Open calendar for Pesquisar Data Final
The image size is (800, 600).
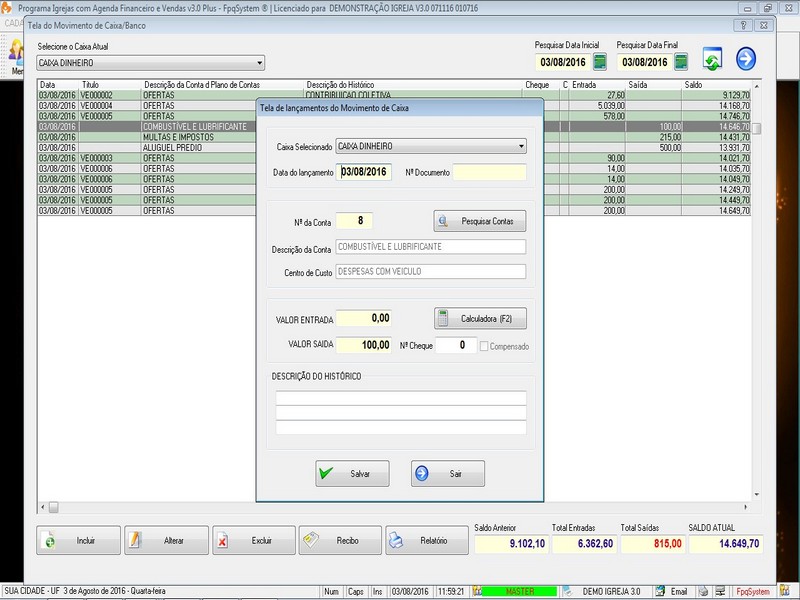[x=681, y=62]
